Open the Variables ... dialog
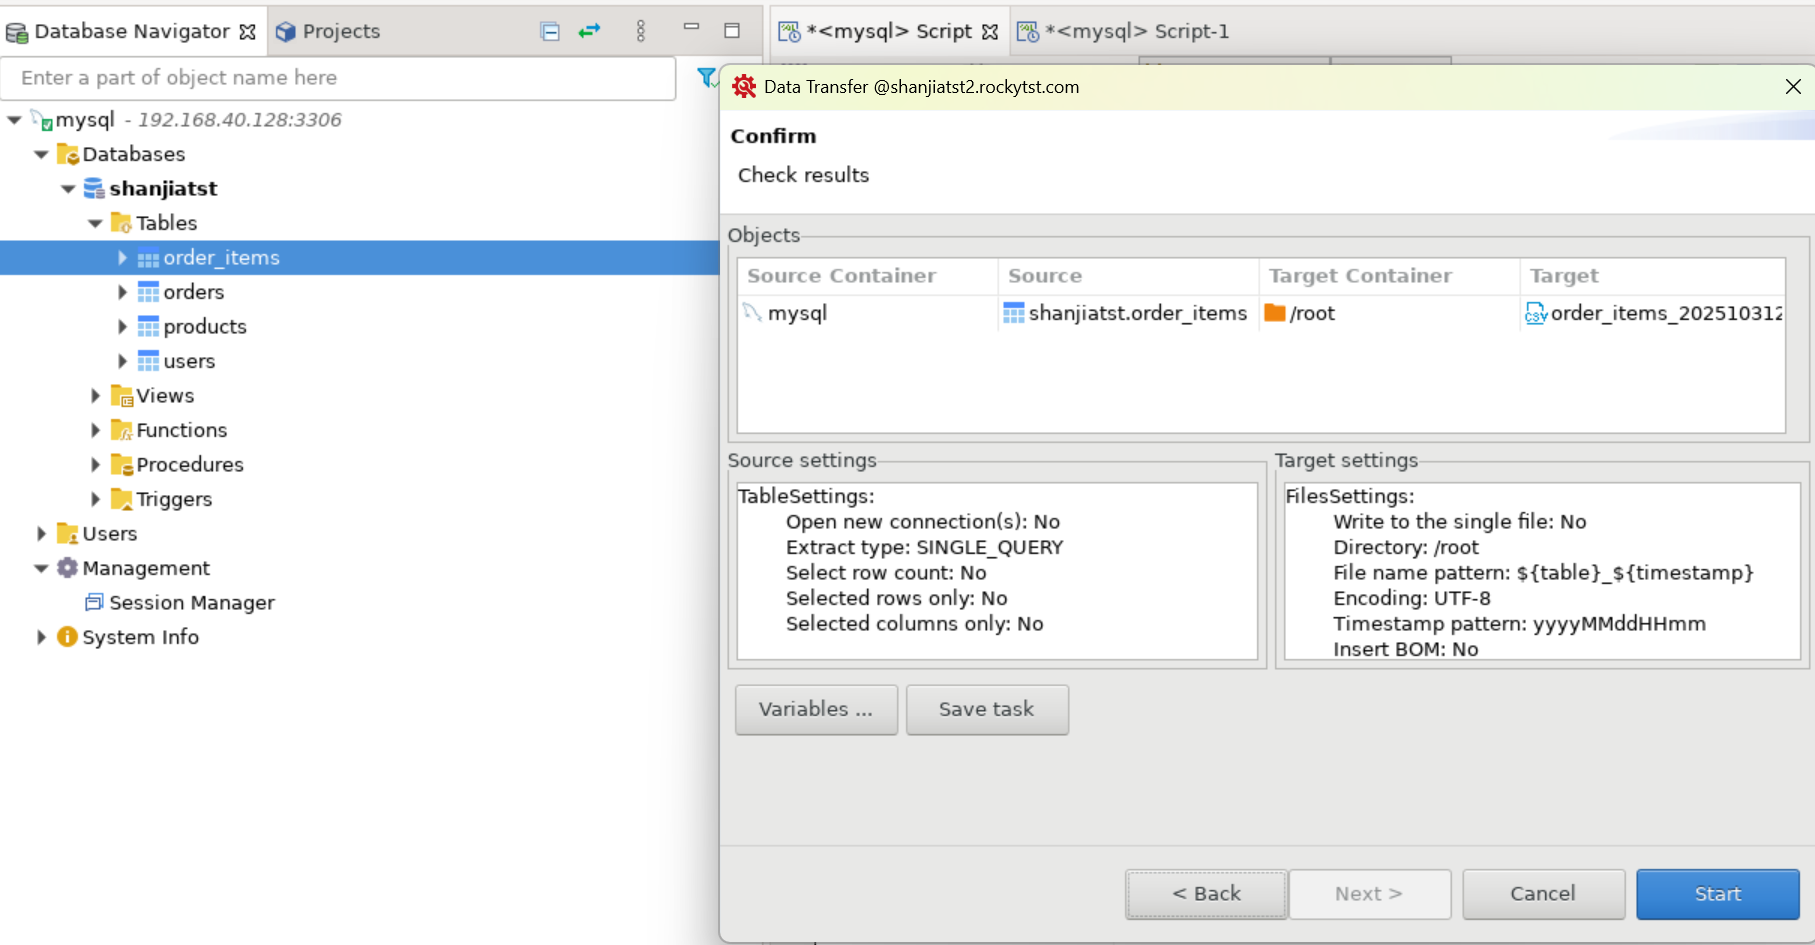1815x945 pixels. click(x=815, y=709)
